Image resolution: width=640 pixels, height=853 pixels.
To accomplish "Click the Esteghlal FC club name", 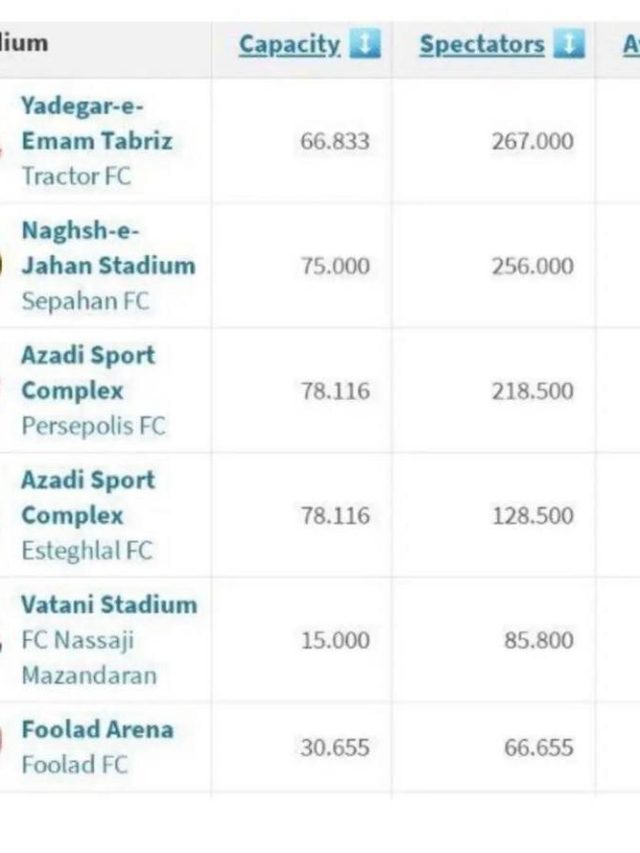I will point(87,550).
